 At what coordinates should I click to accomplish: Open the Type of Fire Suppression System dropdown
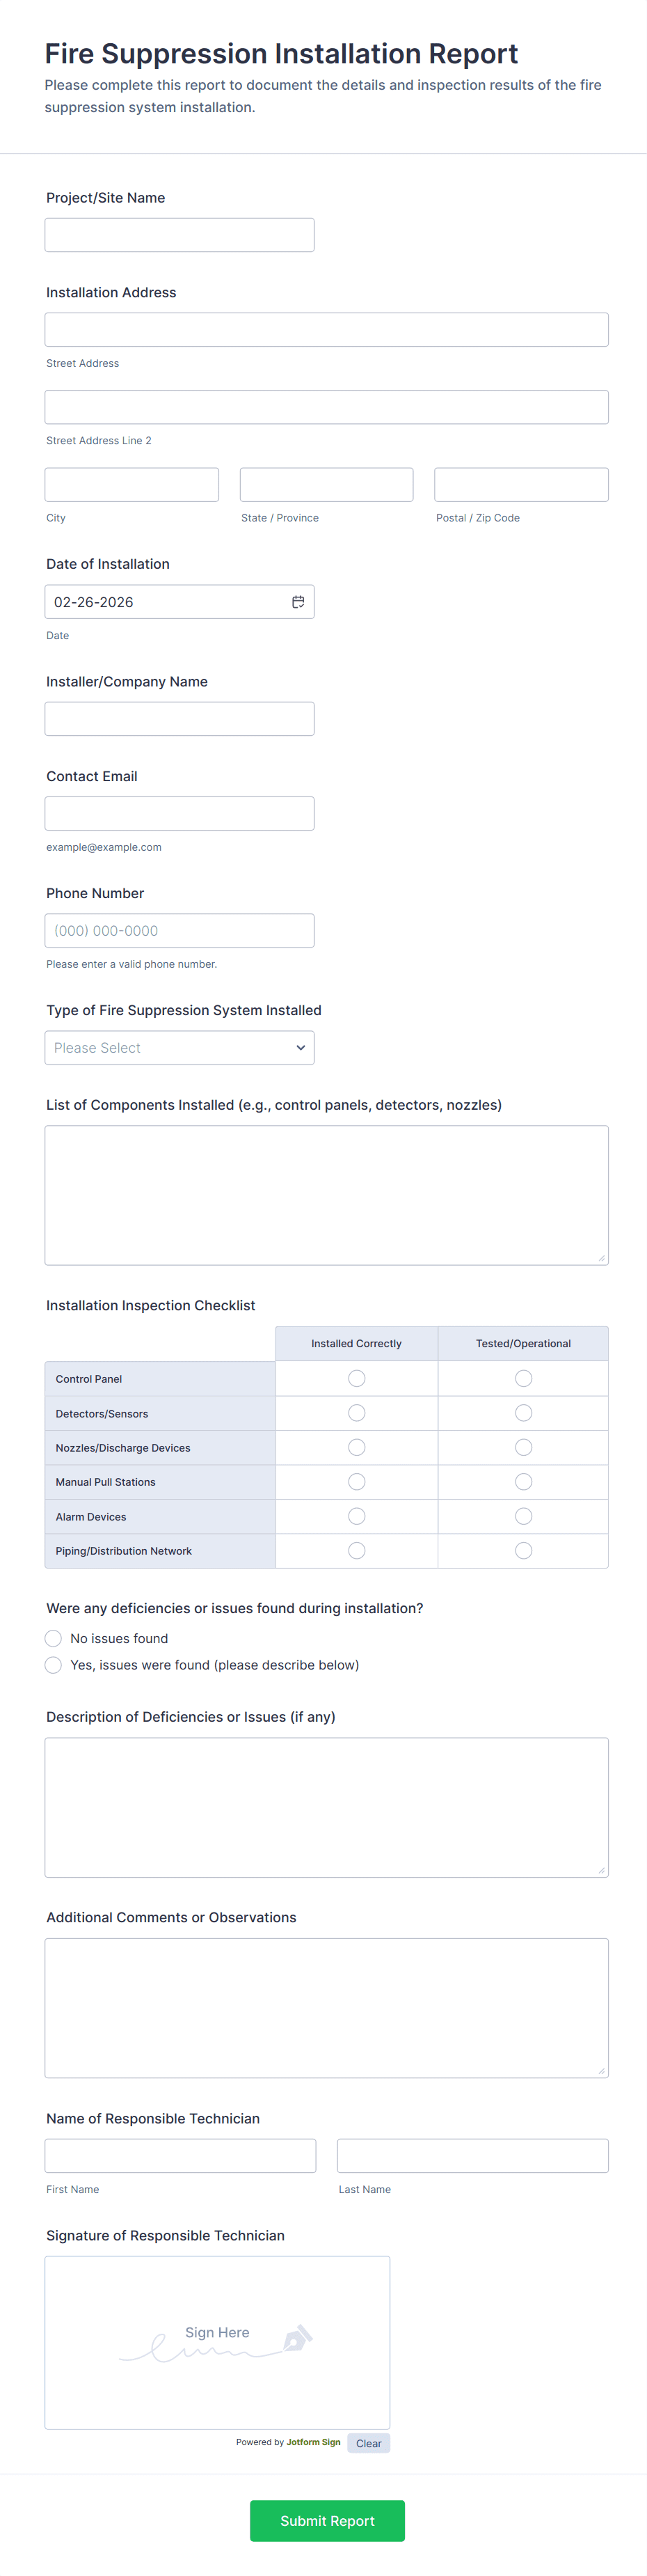[179, 1047]
